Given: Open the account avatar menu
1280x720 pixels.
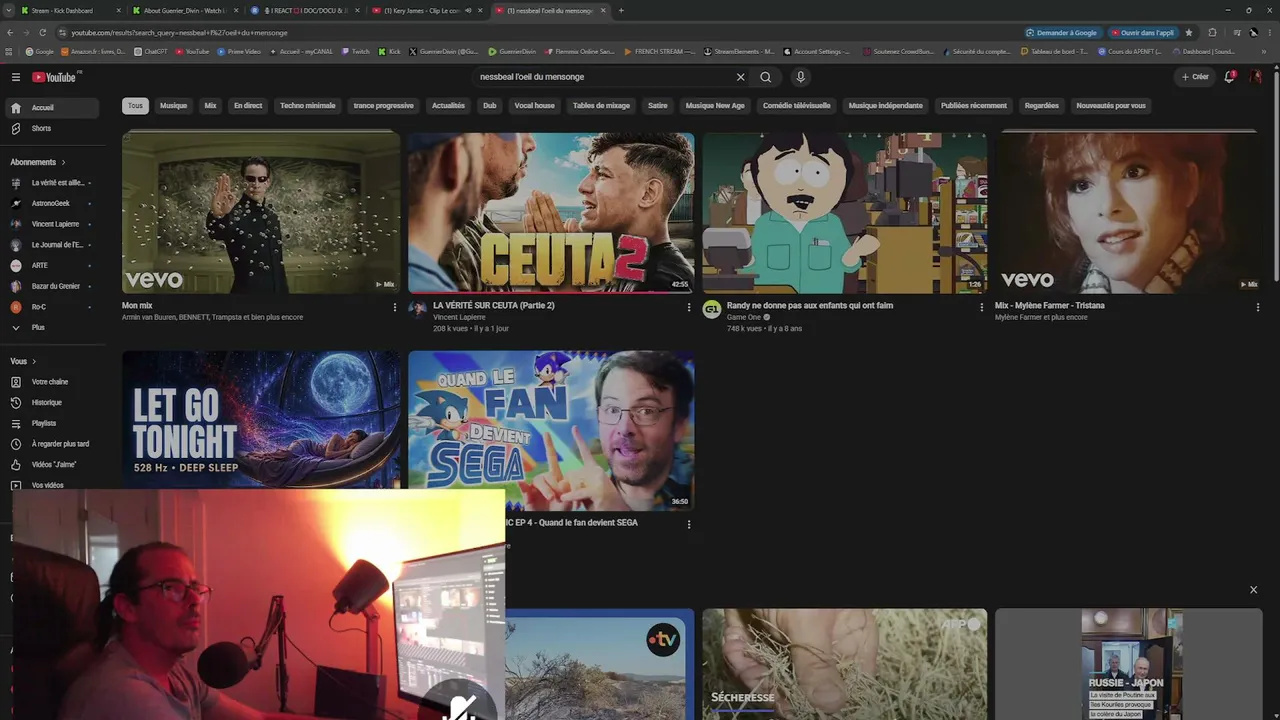Looking at the screenshot, I should 1256,77.
